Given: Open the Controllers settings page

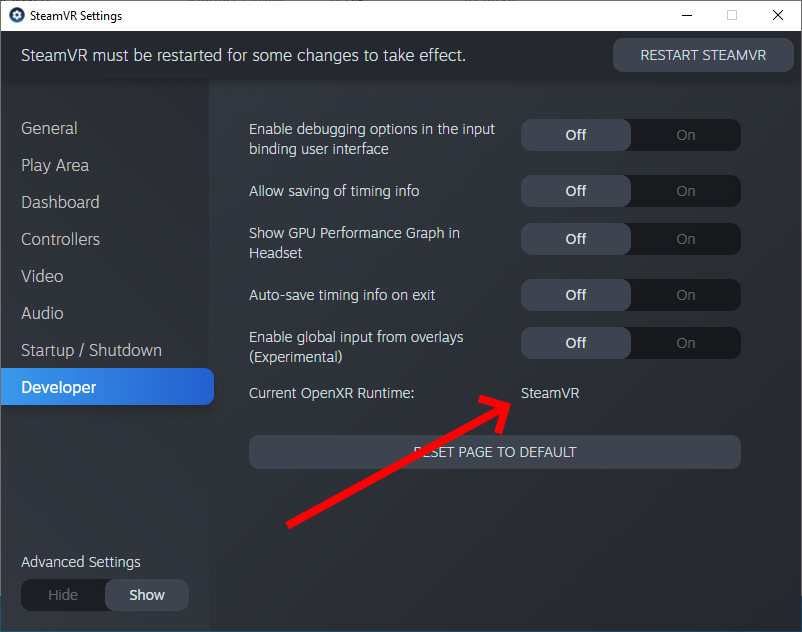Looking at the screenshot, I should [60, 239].
